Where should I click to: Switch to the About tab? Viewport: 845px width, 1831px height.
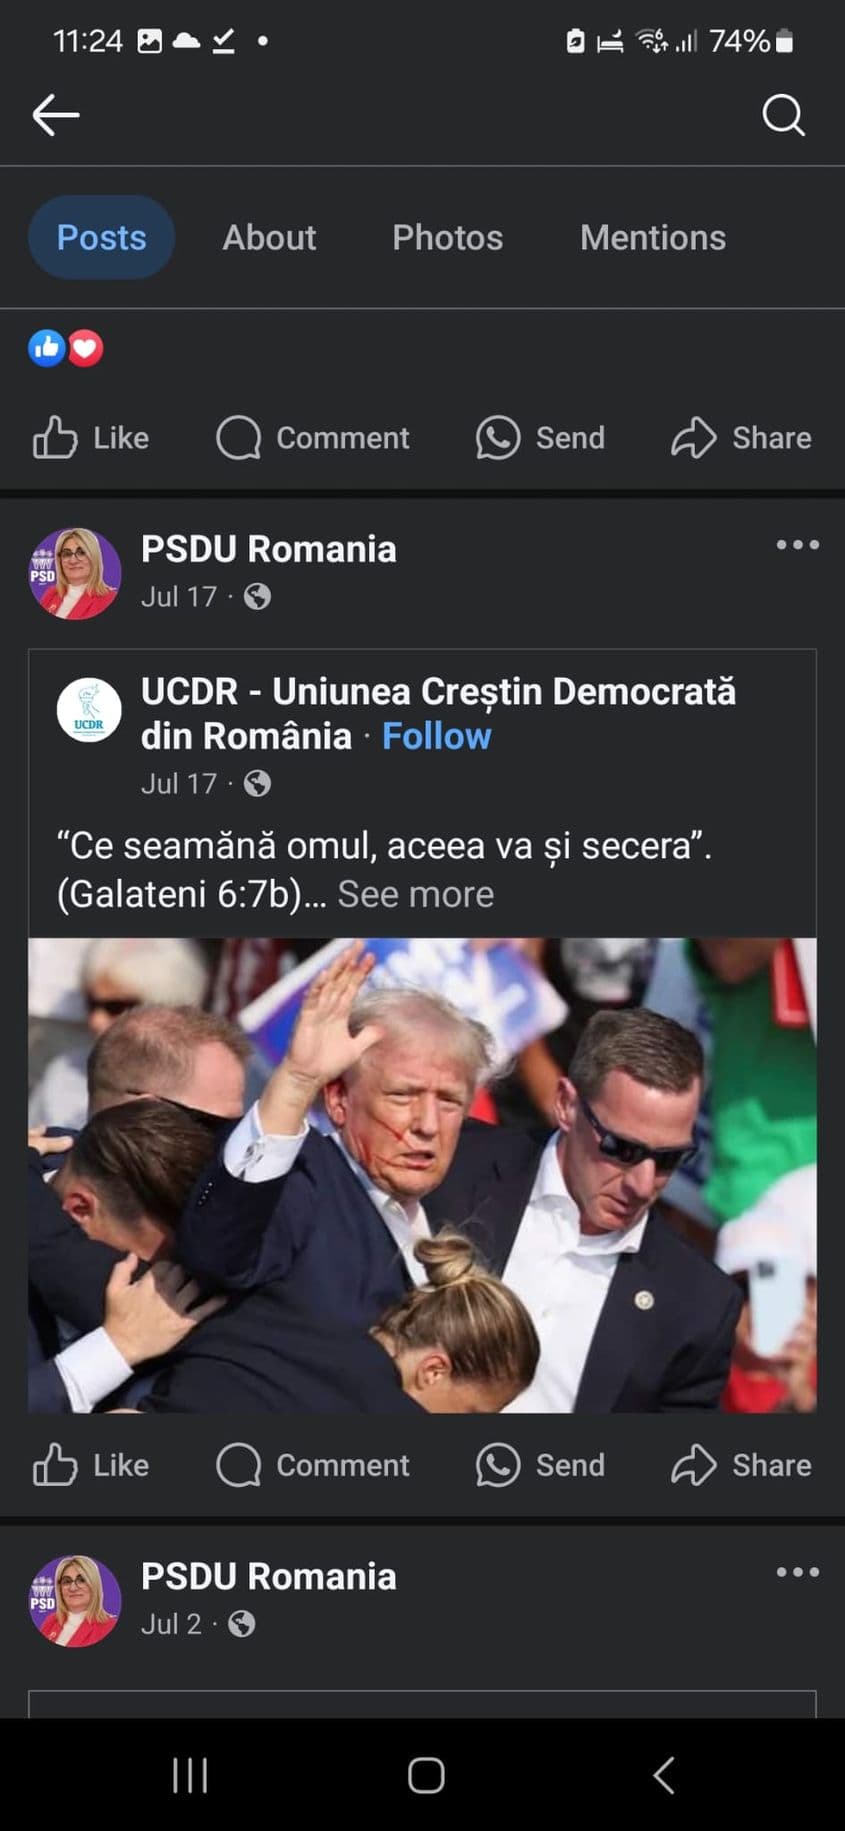[269, 238]
